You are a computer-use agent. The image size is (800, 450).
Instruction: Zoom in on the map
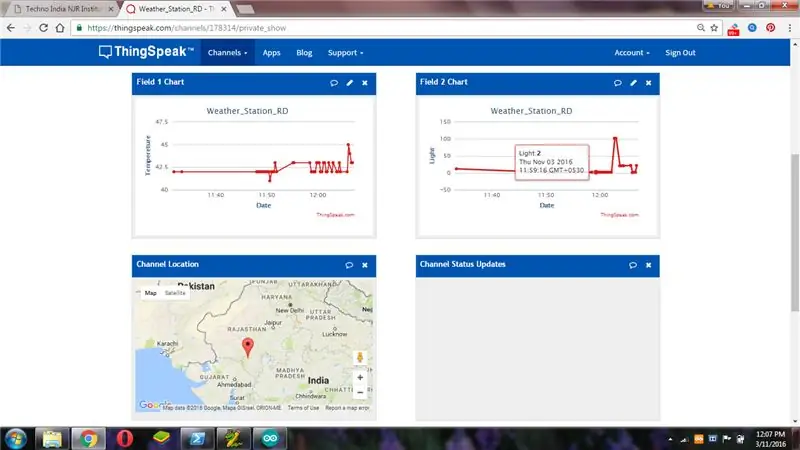pos(360,378)
